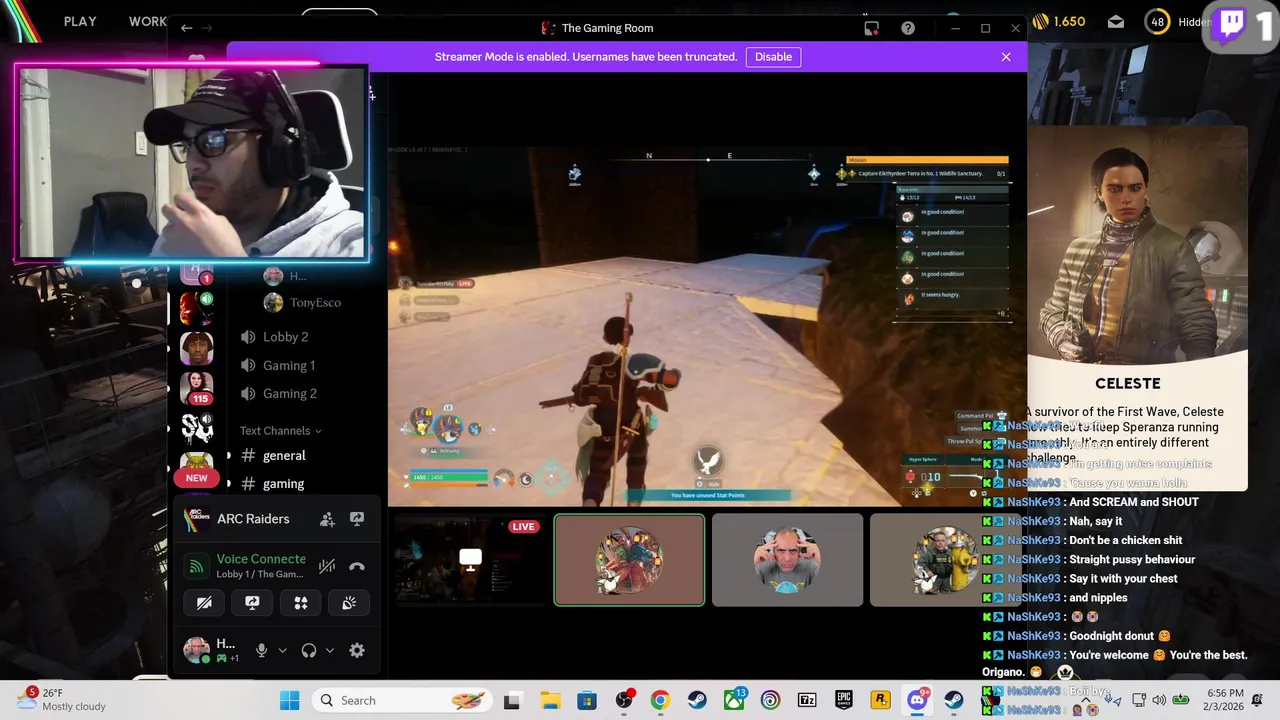
Task: Open the soundboard button
Action: (x=349, y=603)
